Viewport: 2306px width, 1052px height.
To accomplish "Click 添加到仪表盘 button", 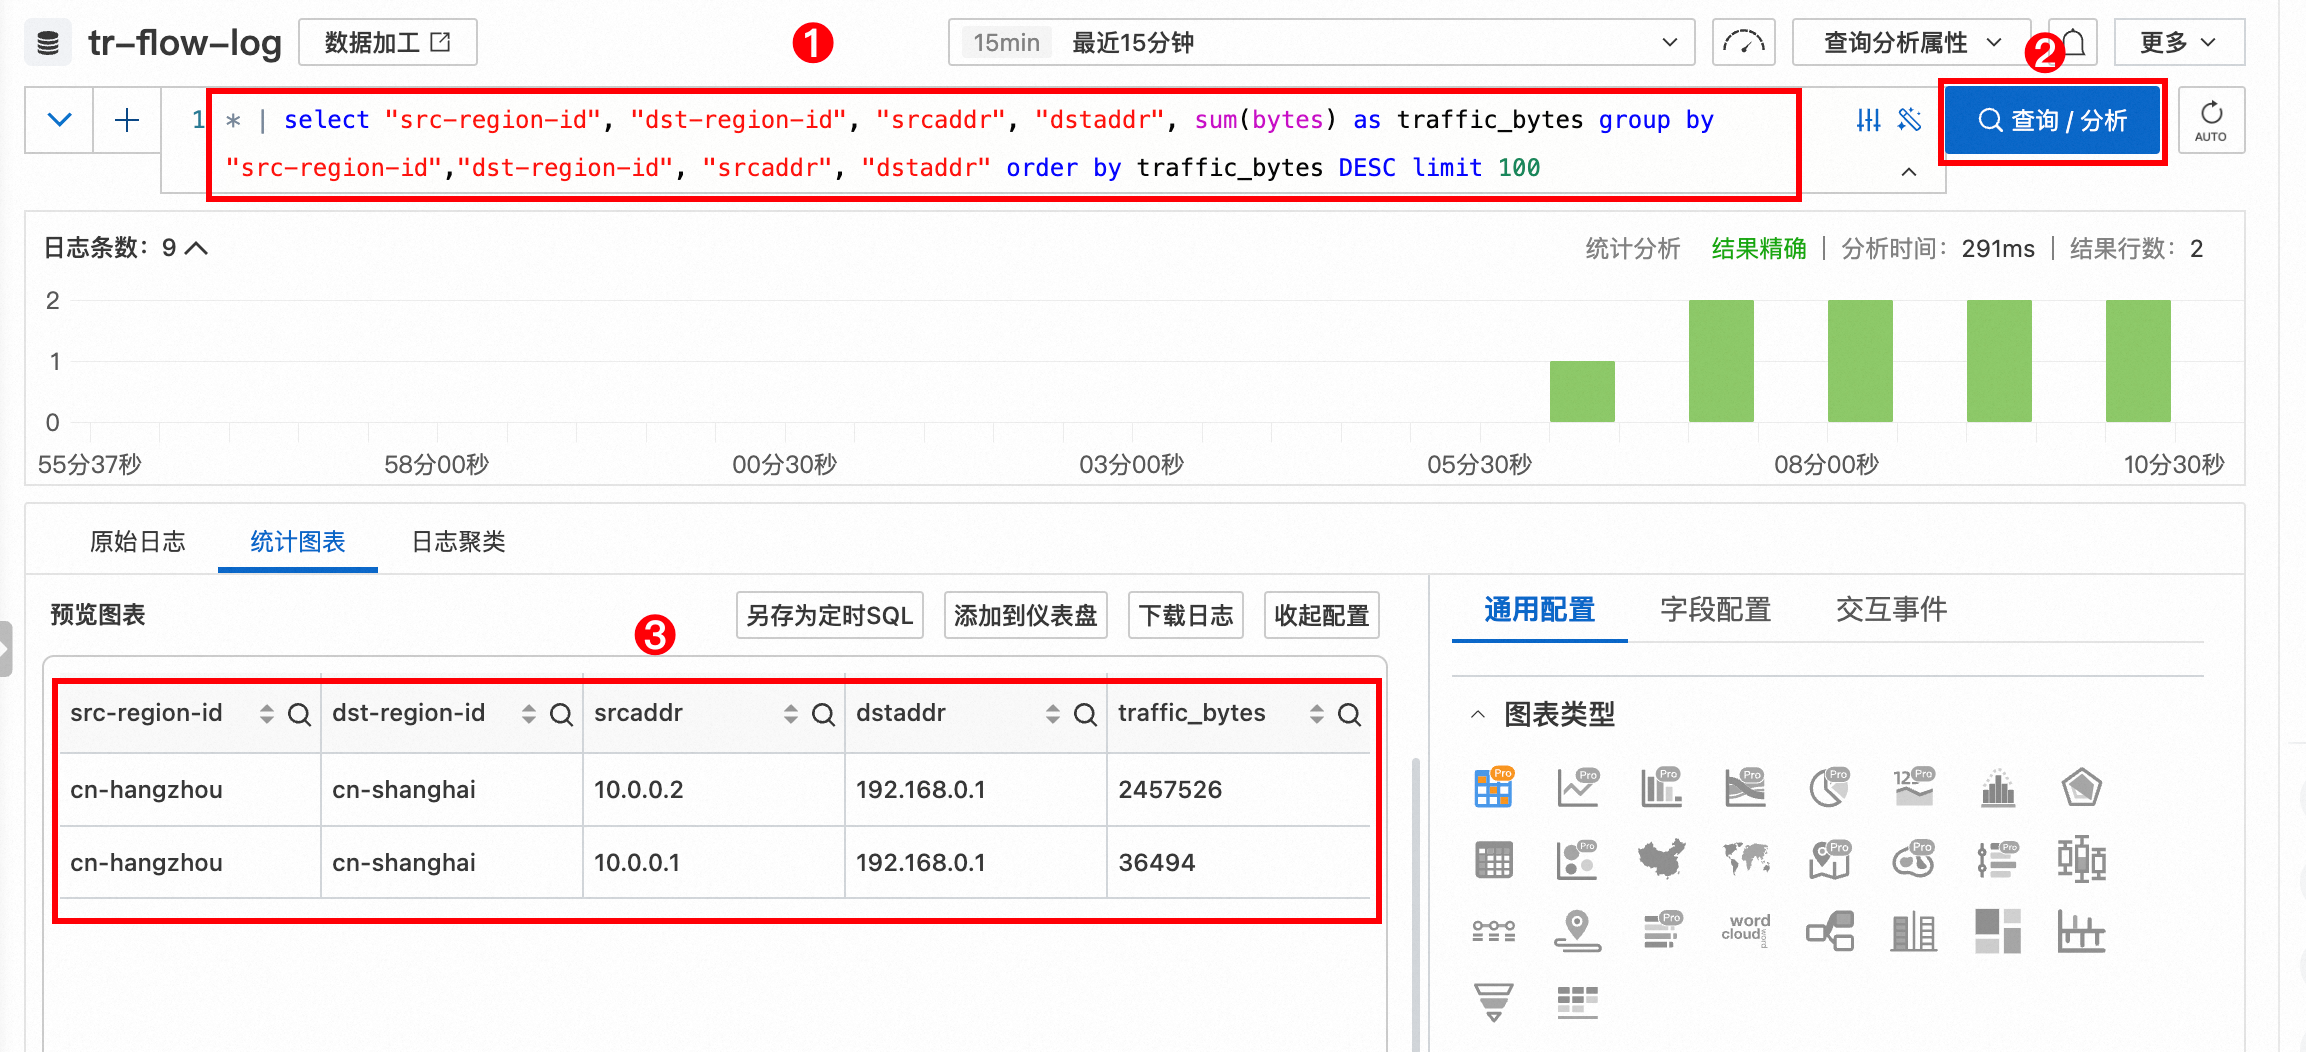I will click(x=1026, y=615).
